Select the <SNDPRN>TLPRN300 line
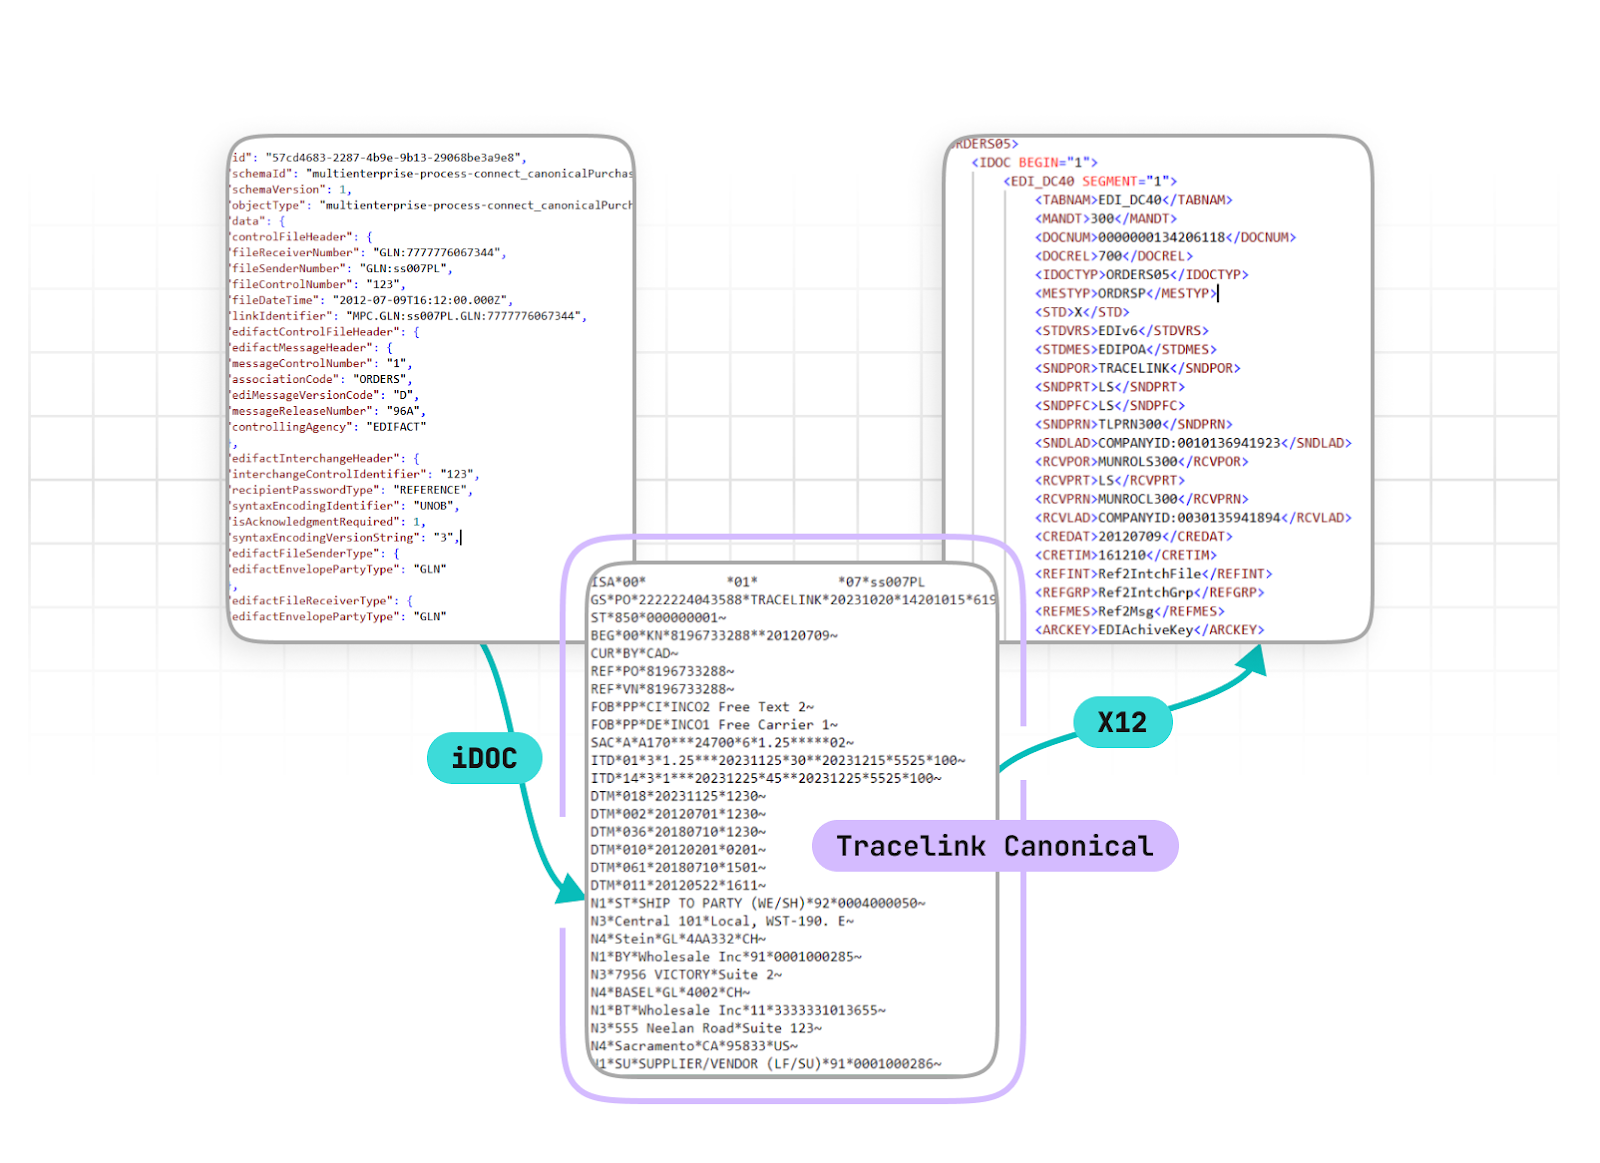The image size is (1600, 1163). click(x=1134, y=424)
